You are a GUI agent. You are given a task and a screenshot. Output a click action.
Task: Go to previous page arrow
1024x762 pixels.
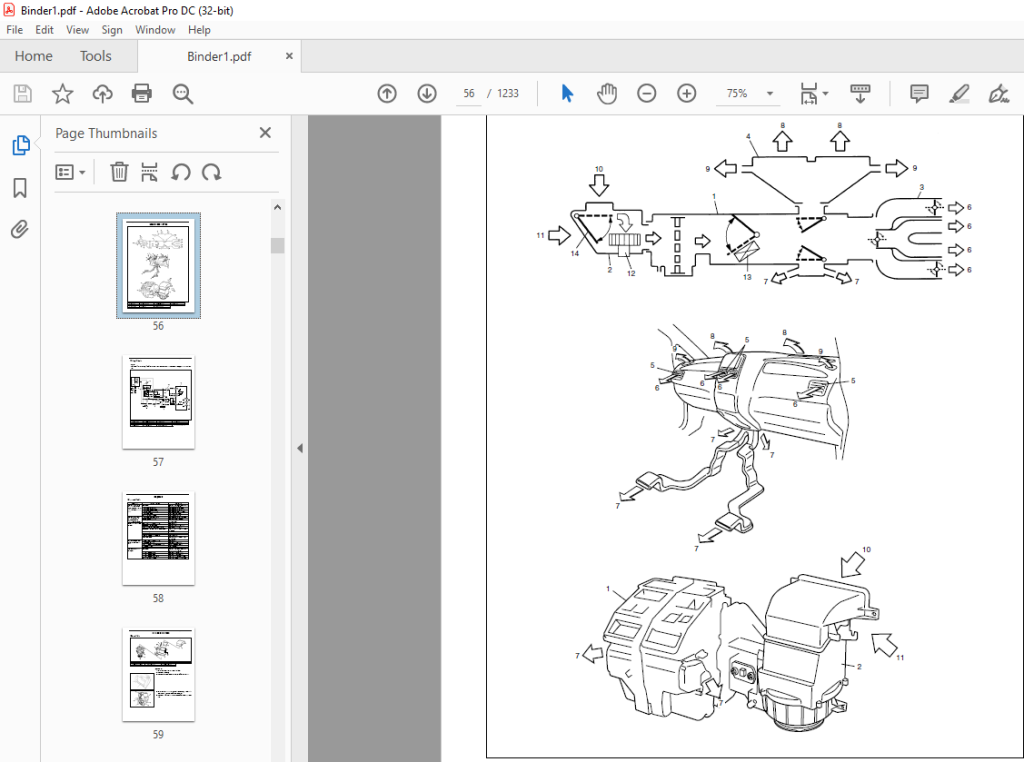point(387,93)
